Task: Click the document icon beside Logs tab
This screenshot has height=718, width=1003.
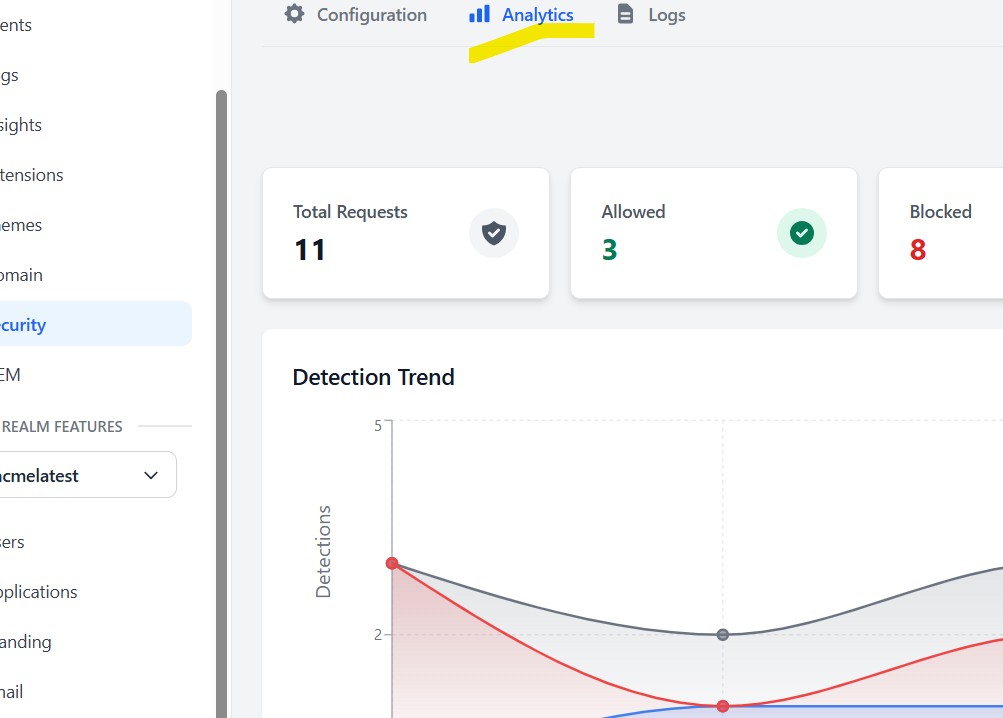Action: 626,15
